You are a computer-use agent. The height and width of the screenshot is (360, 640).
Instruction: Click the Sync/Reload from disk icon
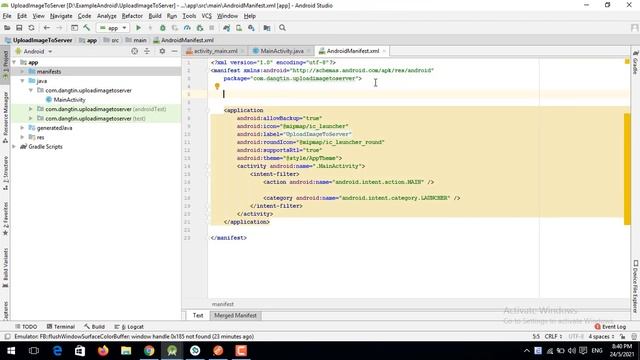coord(31,28)
